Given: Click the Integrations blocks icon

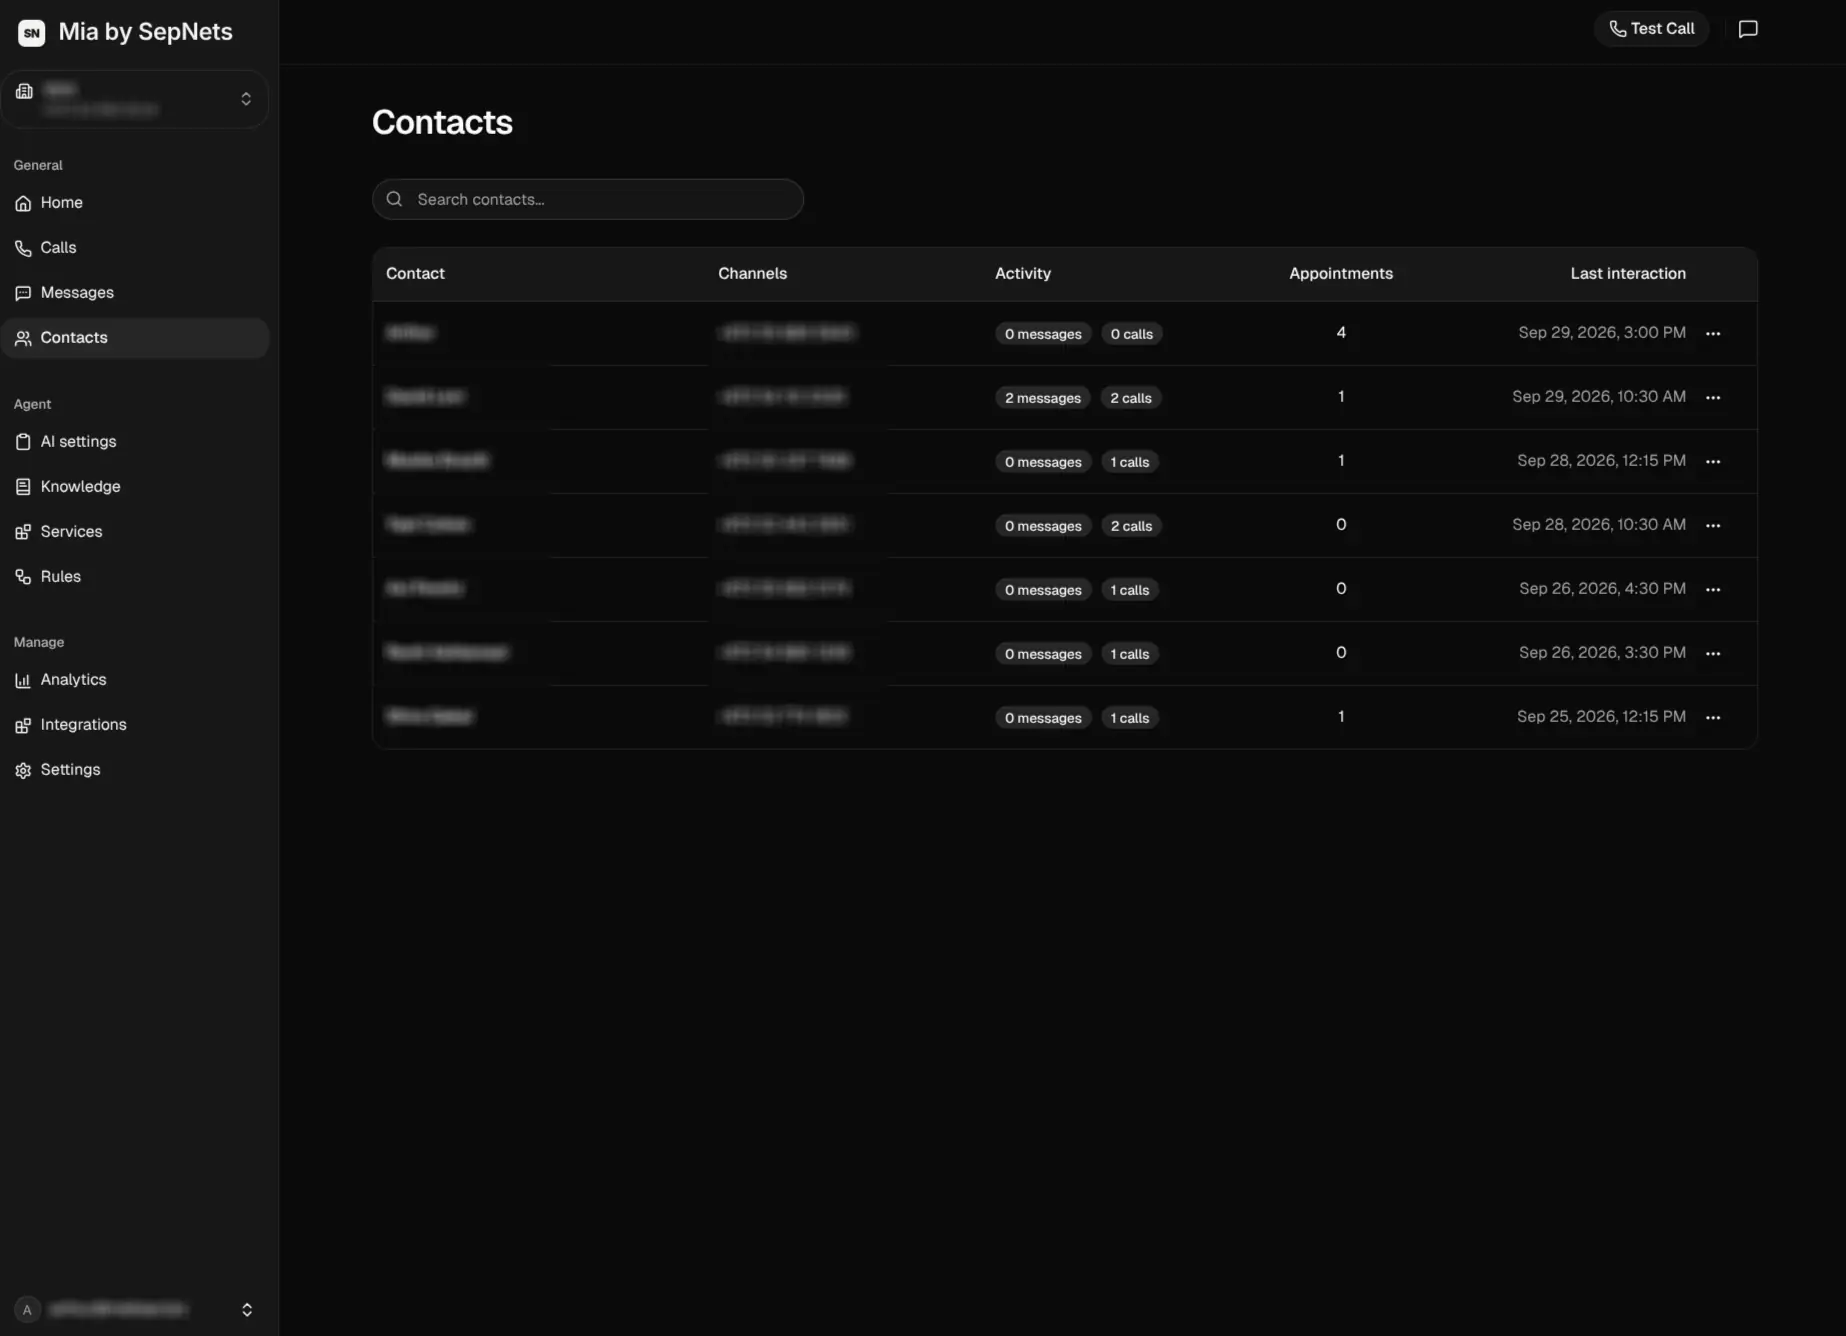Looking at the screenshot, I should coord(23,725).
